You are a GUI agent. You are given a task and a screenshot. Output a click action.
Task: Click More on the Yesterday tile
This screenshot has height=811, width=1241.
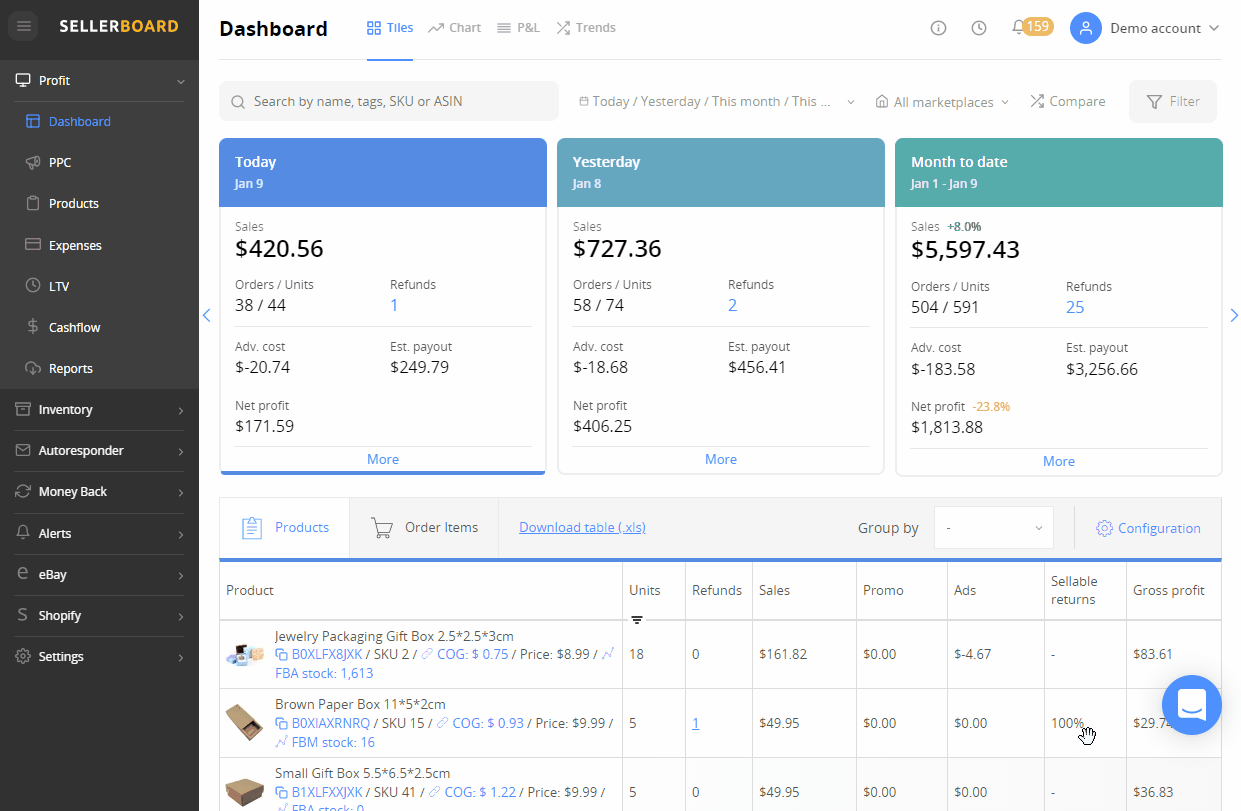(721, 459)
